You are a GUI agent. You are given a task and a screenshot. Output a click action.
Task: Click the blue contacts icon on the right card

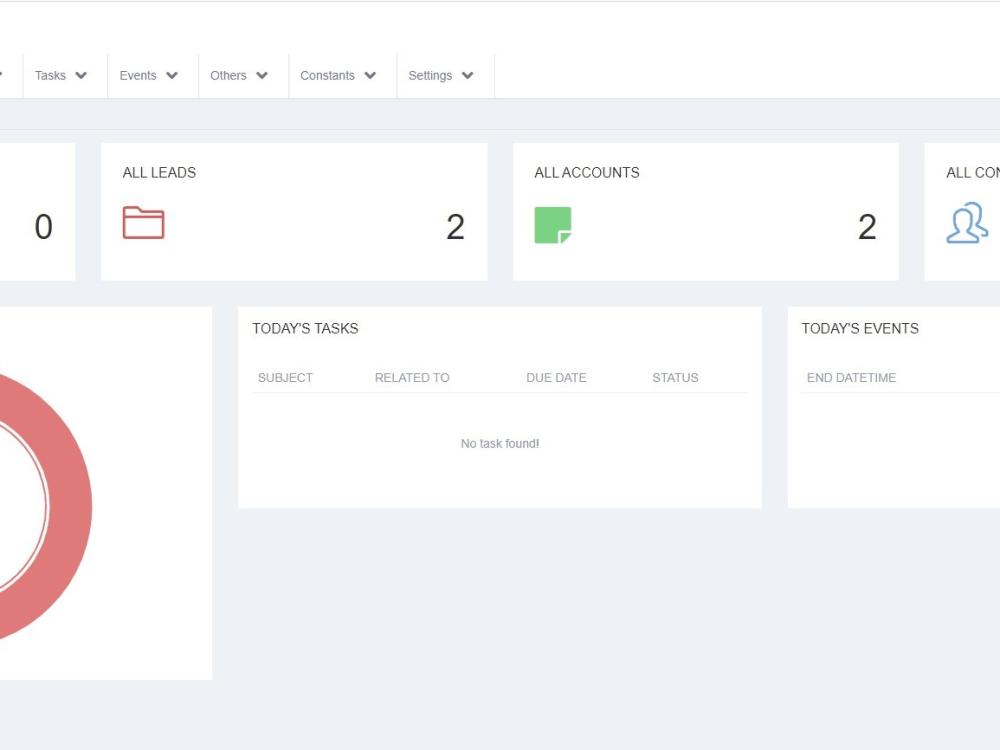[x=966, y=223]
